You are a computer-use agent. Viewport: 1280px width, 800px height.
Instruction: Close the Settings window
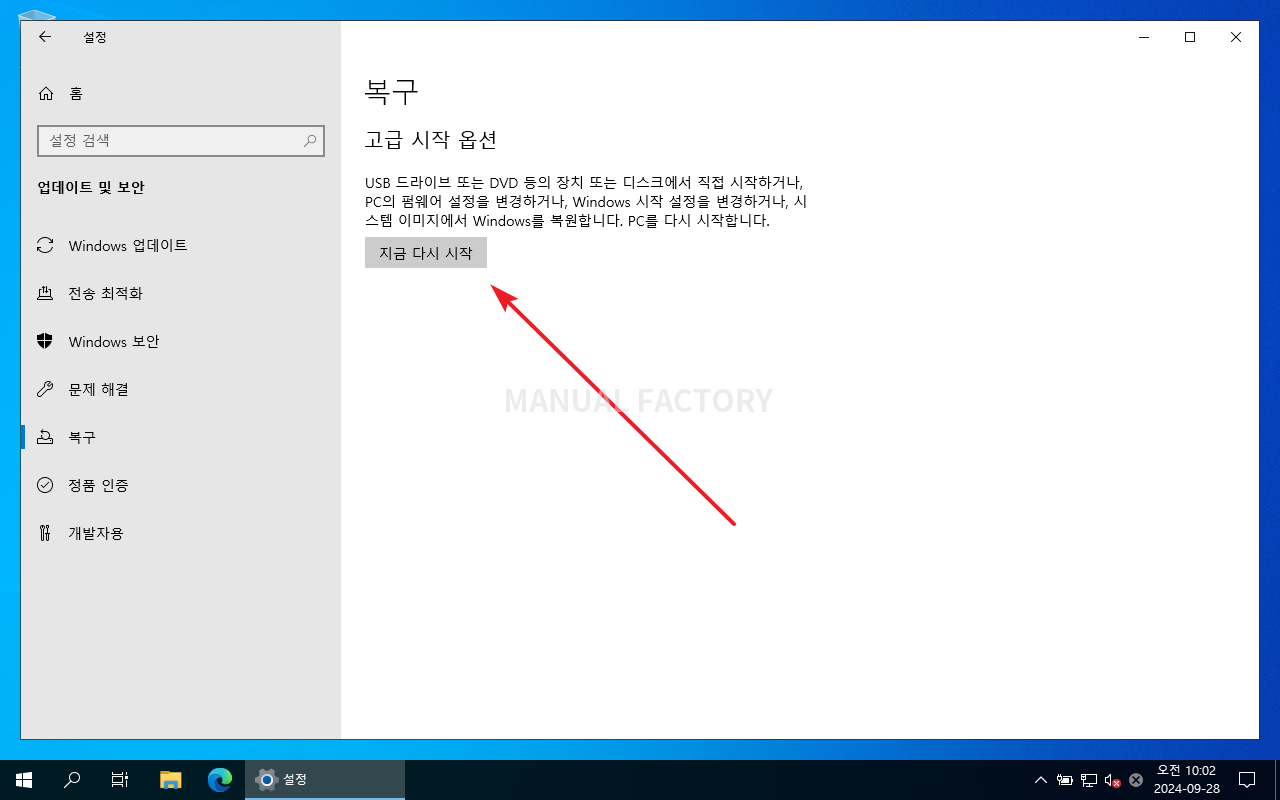pyautogui.click(x=1236, y=37)
